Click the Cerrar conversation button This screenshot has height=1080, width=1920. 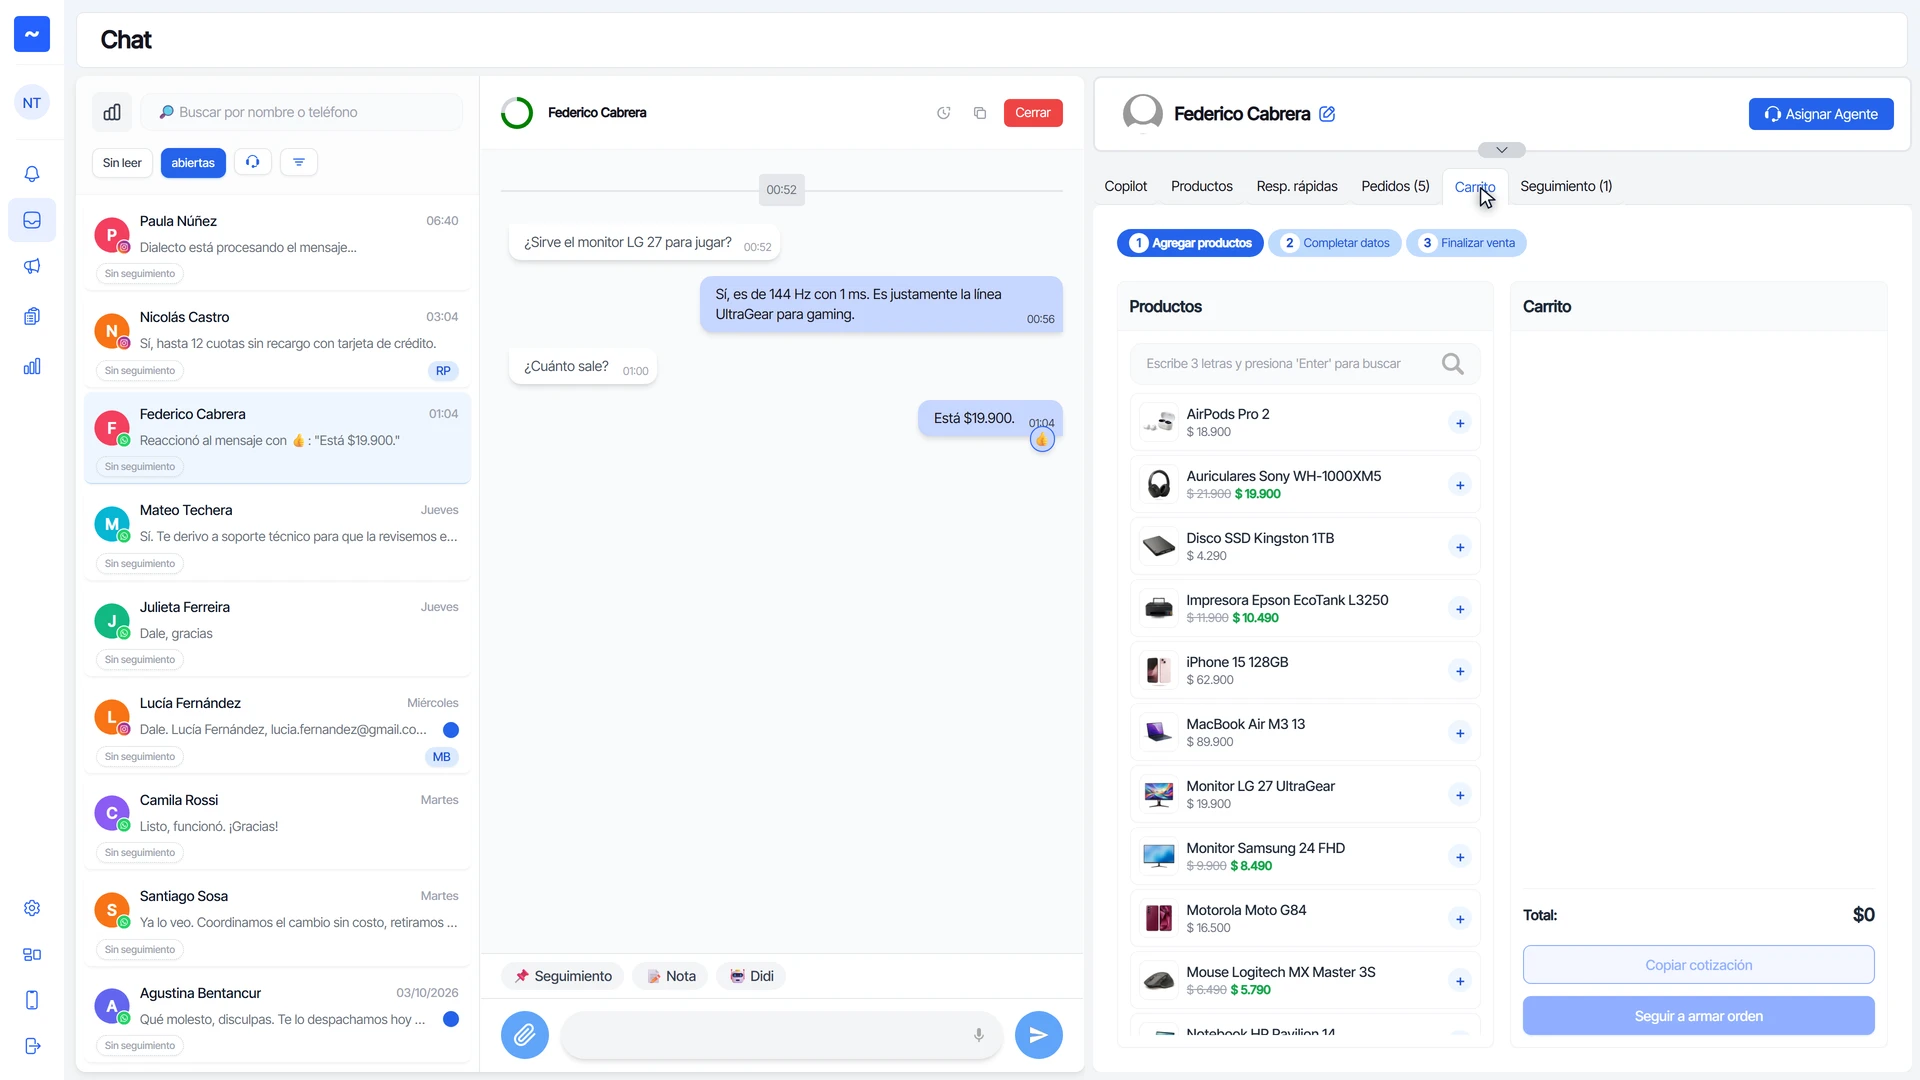pos(1033,113)
